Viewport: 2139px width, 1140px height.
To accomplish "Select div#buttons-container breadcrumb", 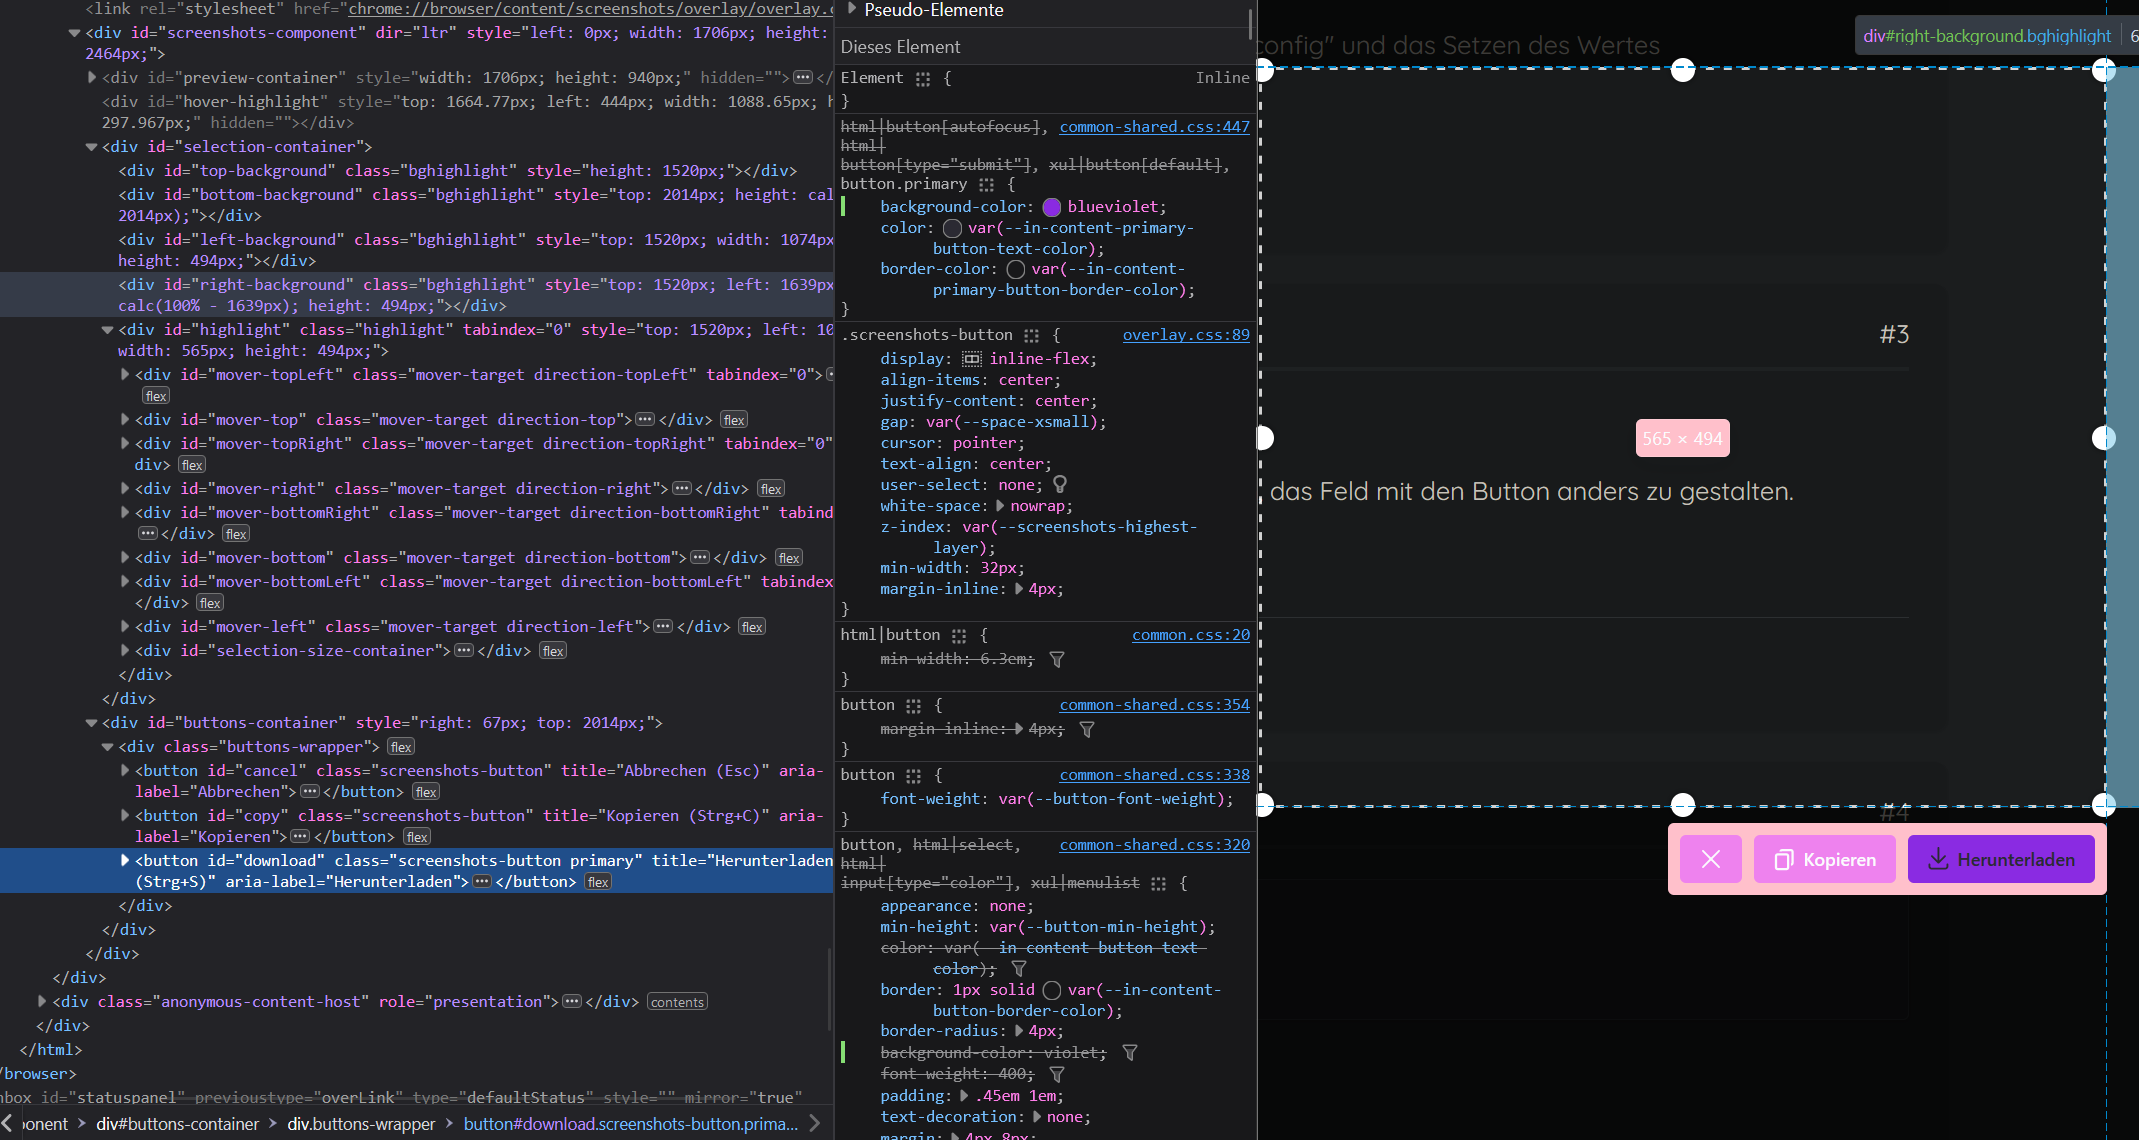I will click(177, 1124).
